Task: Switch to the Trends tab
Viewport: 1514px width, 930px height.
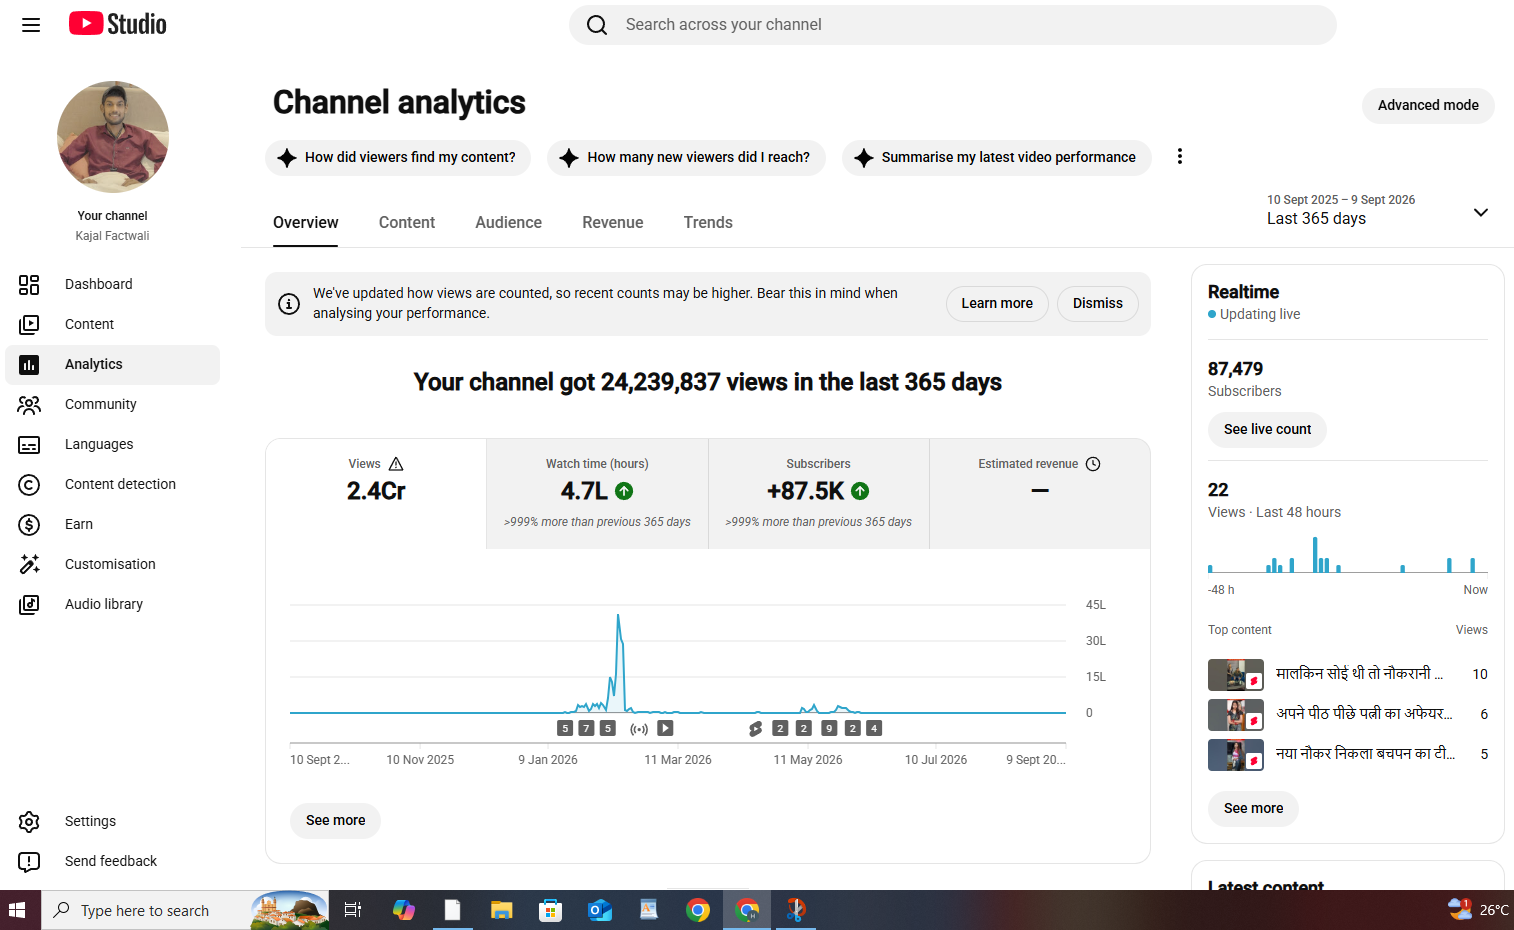Action: point(708,222)
